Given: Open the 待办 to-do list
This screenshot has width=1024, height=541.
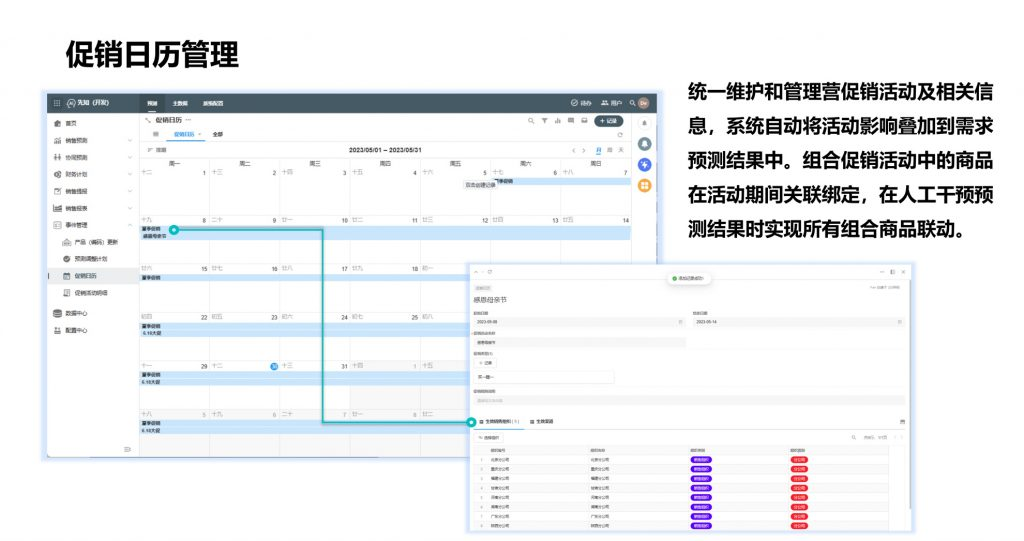Looking at the screenshot, I should [x=581, y=103].
